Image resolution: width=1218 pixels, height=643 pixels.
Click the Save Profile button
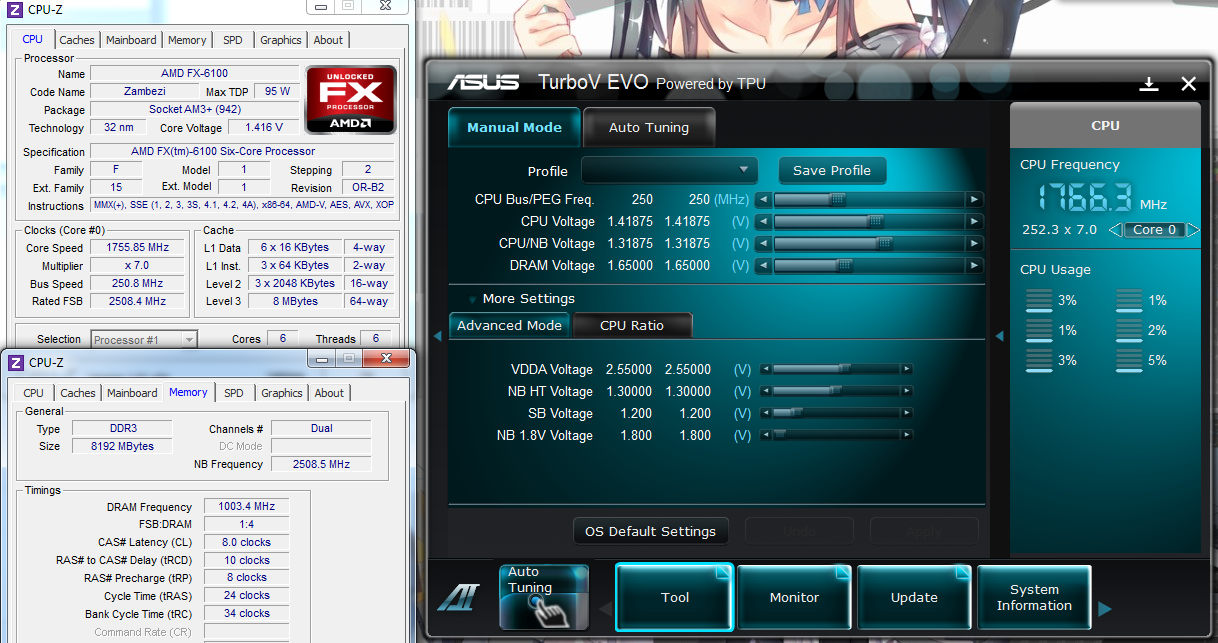click(832, 170)
